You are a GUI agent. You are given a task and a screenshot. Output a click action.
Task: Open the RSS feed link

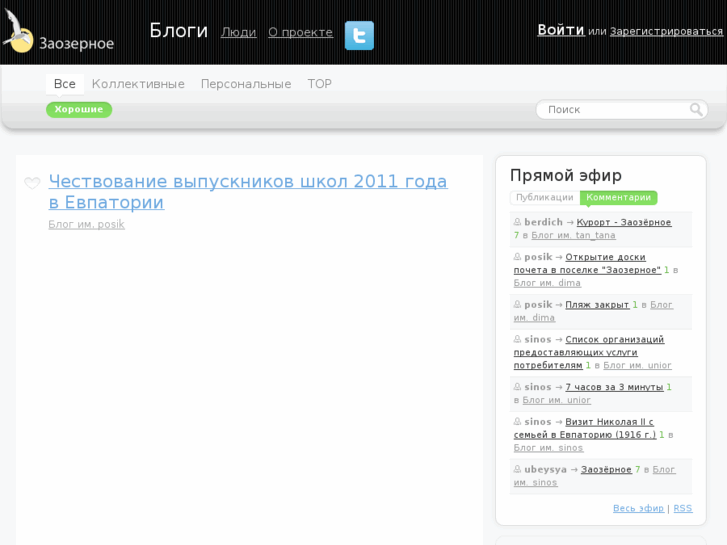click(x=682, y=508)
